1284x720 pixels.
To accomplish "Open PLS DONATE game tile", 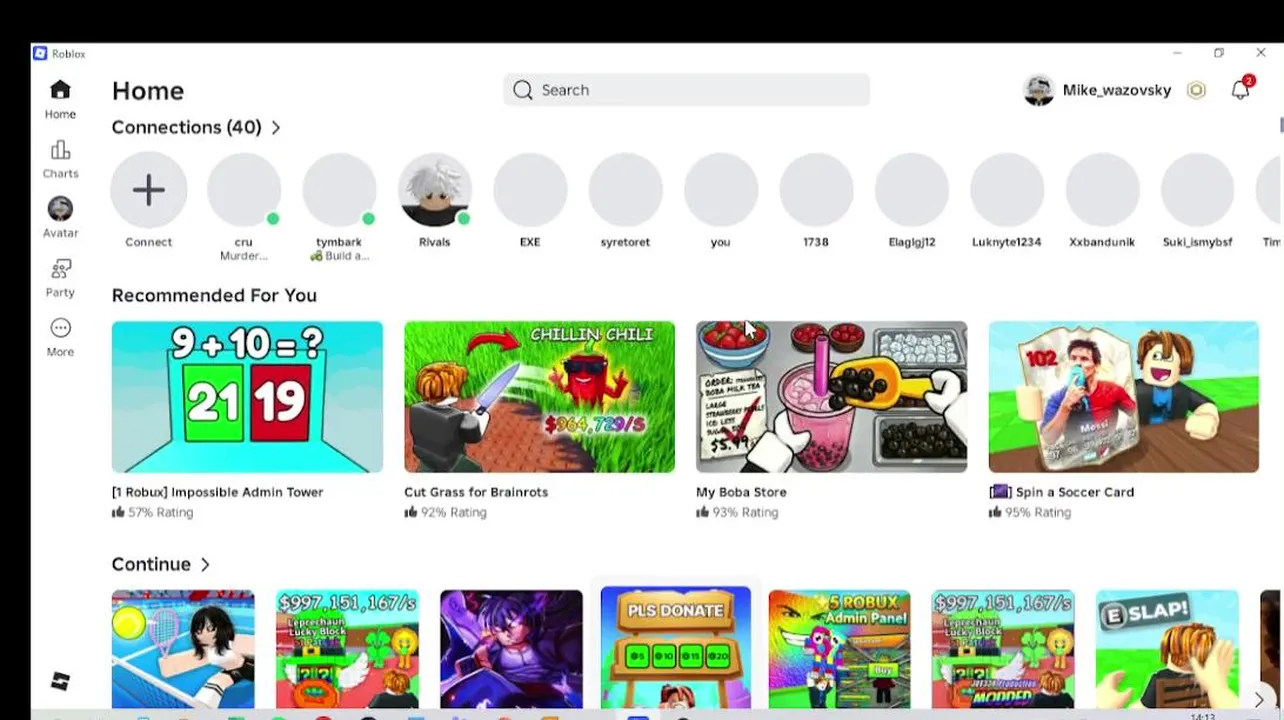I will point(675,647).
